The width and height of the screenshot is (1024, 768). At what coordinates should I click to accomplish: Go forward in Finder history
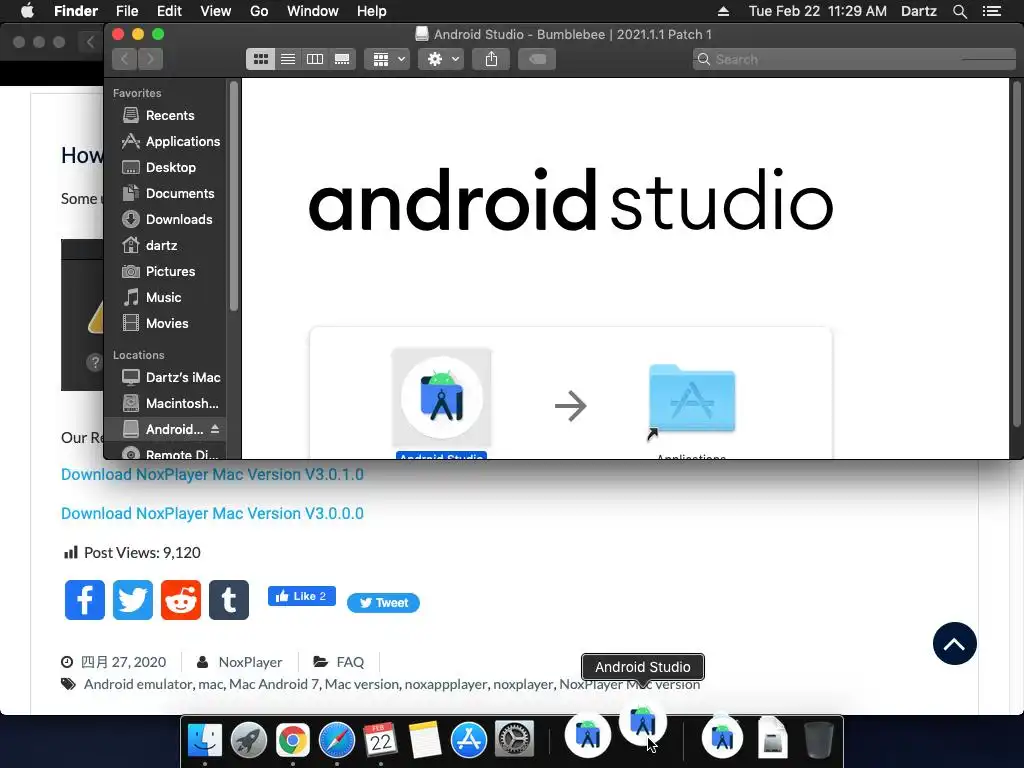coord(150,59)
